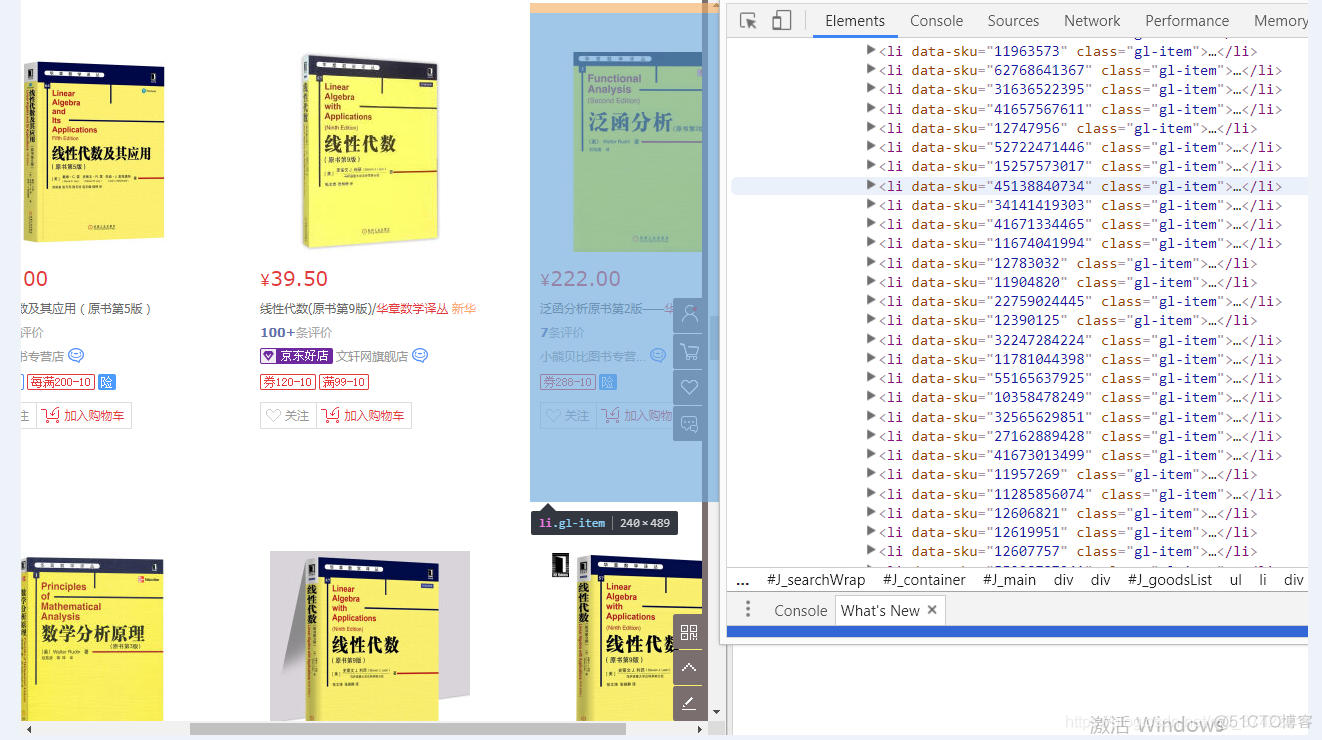Click the 满99-10 promotion tag
The image size is (1322, 740).
pyautogui.click(x=344, y=382)
